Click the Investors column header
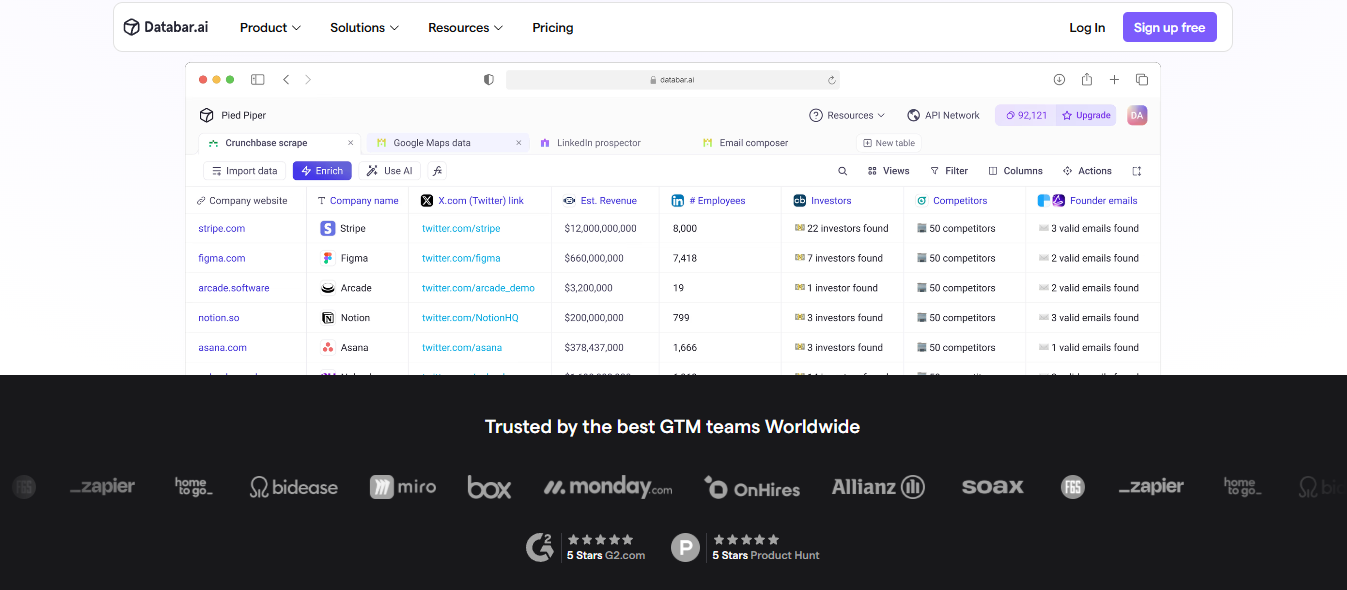1347x590 pixels. point(822,201)
